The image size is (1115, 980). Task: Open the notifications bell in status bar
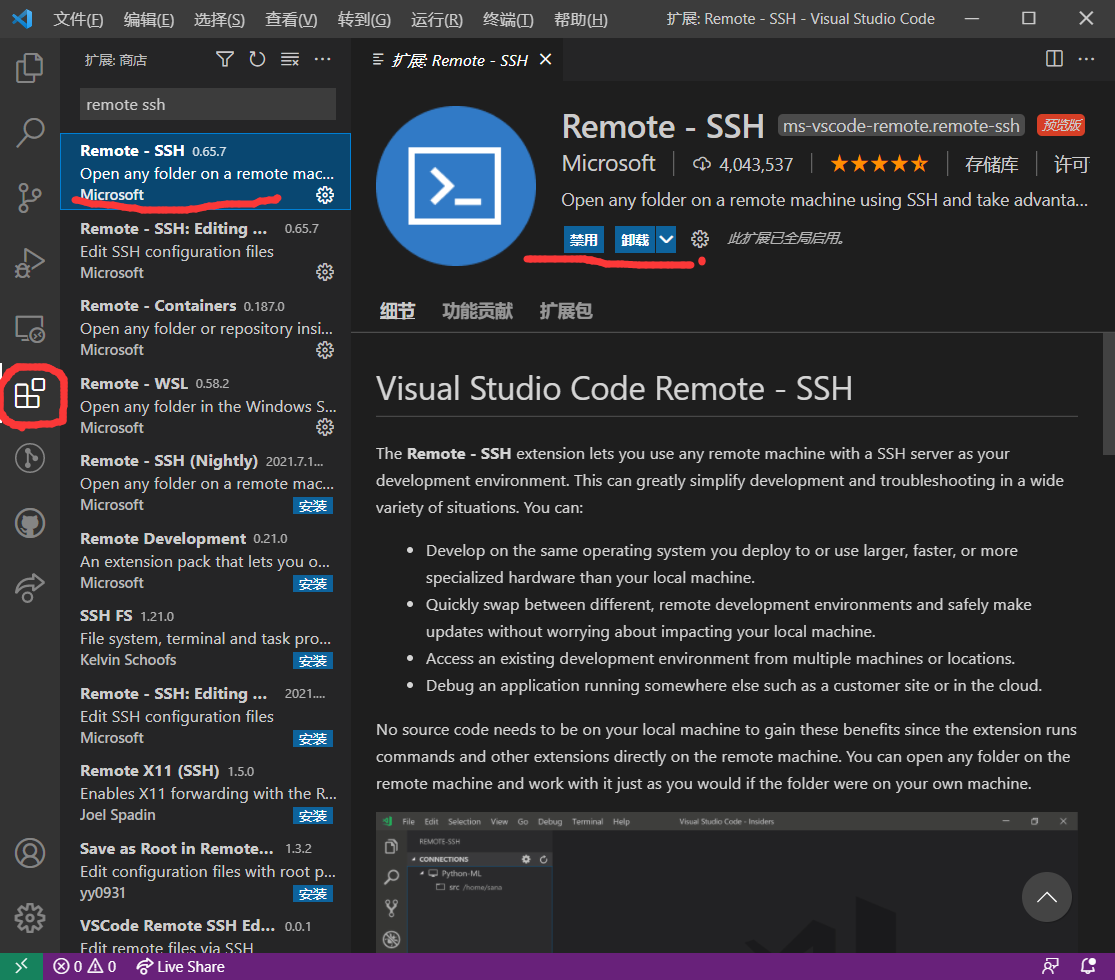coord(1088,966)
